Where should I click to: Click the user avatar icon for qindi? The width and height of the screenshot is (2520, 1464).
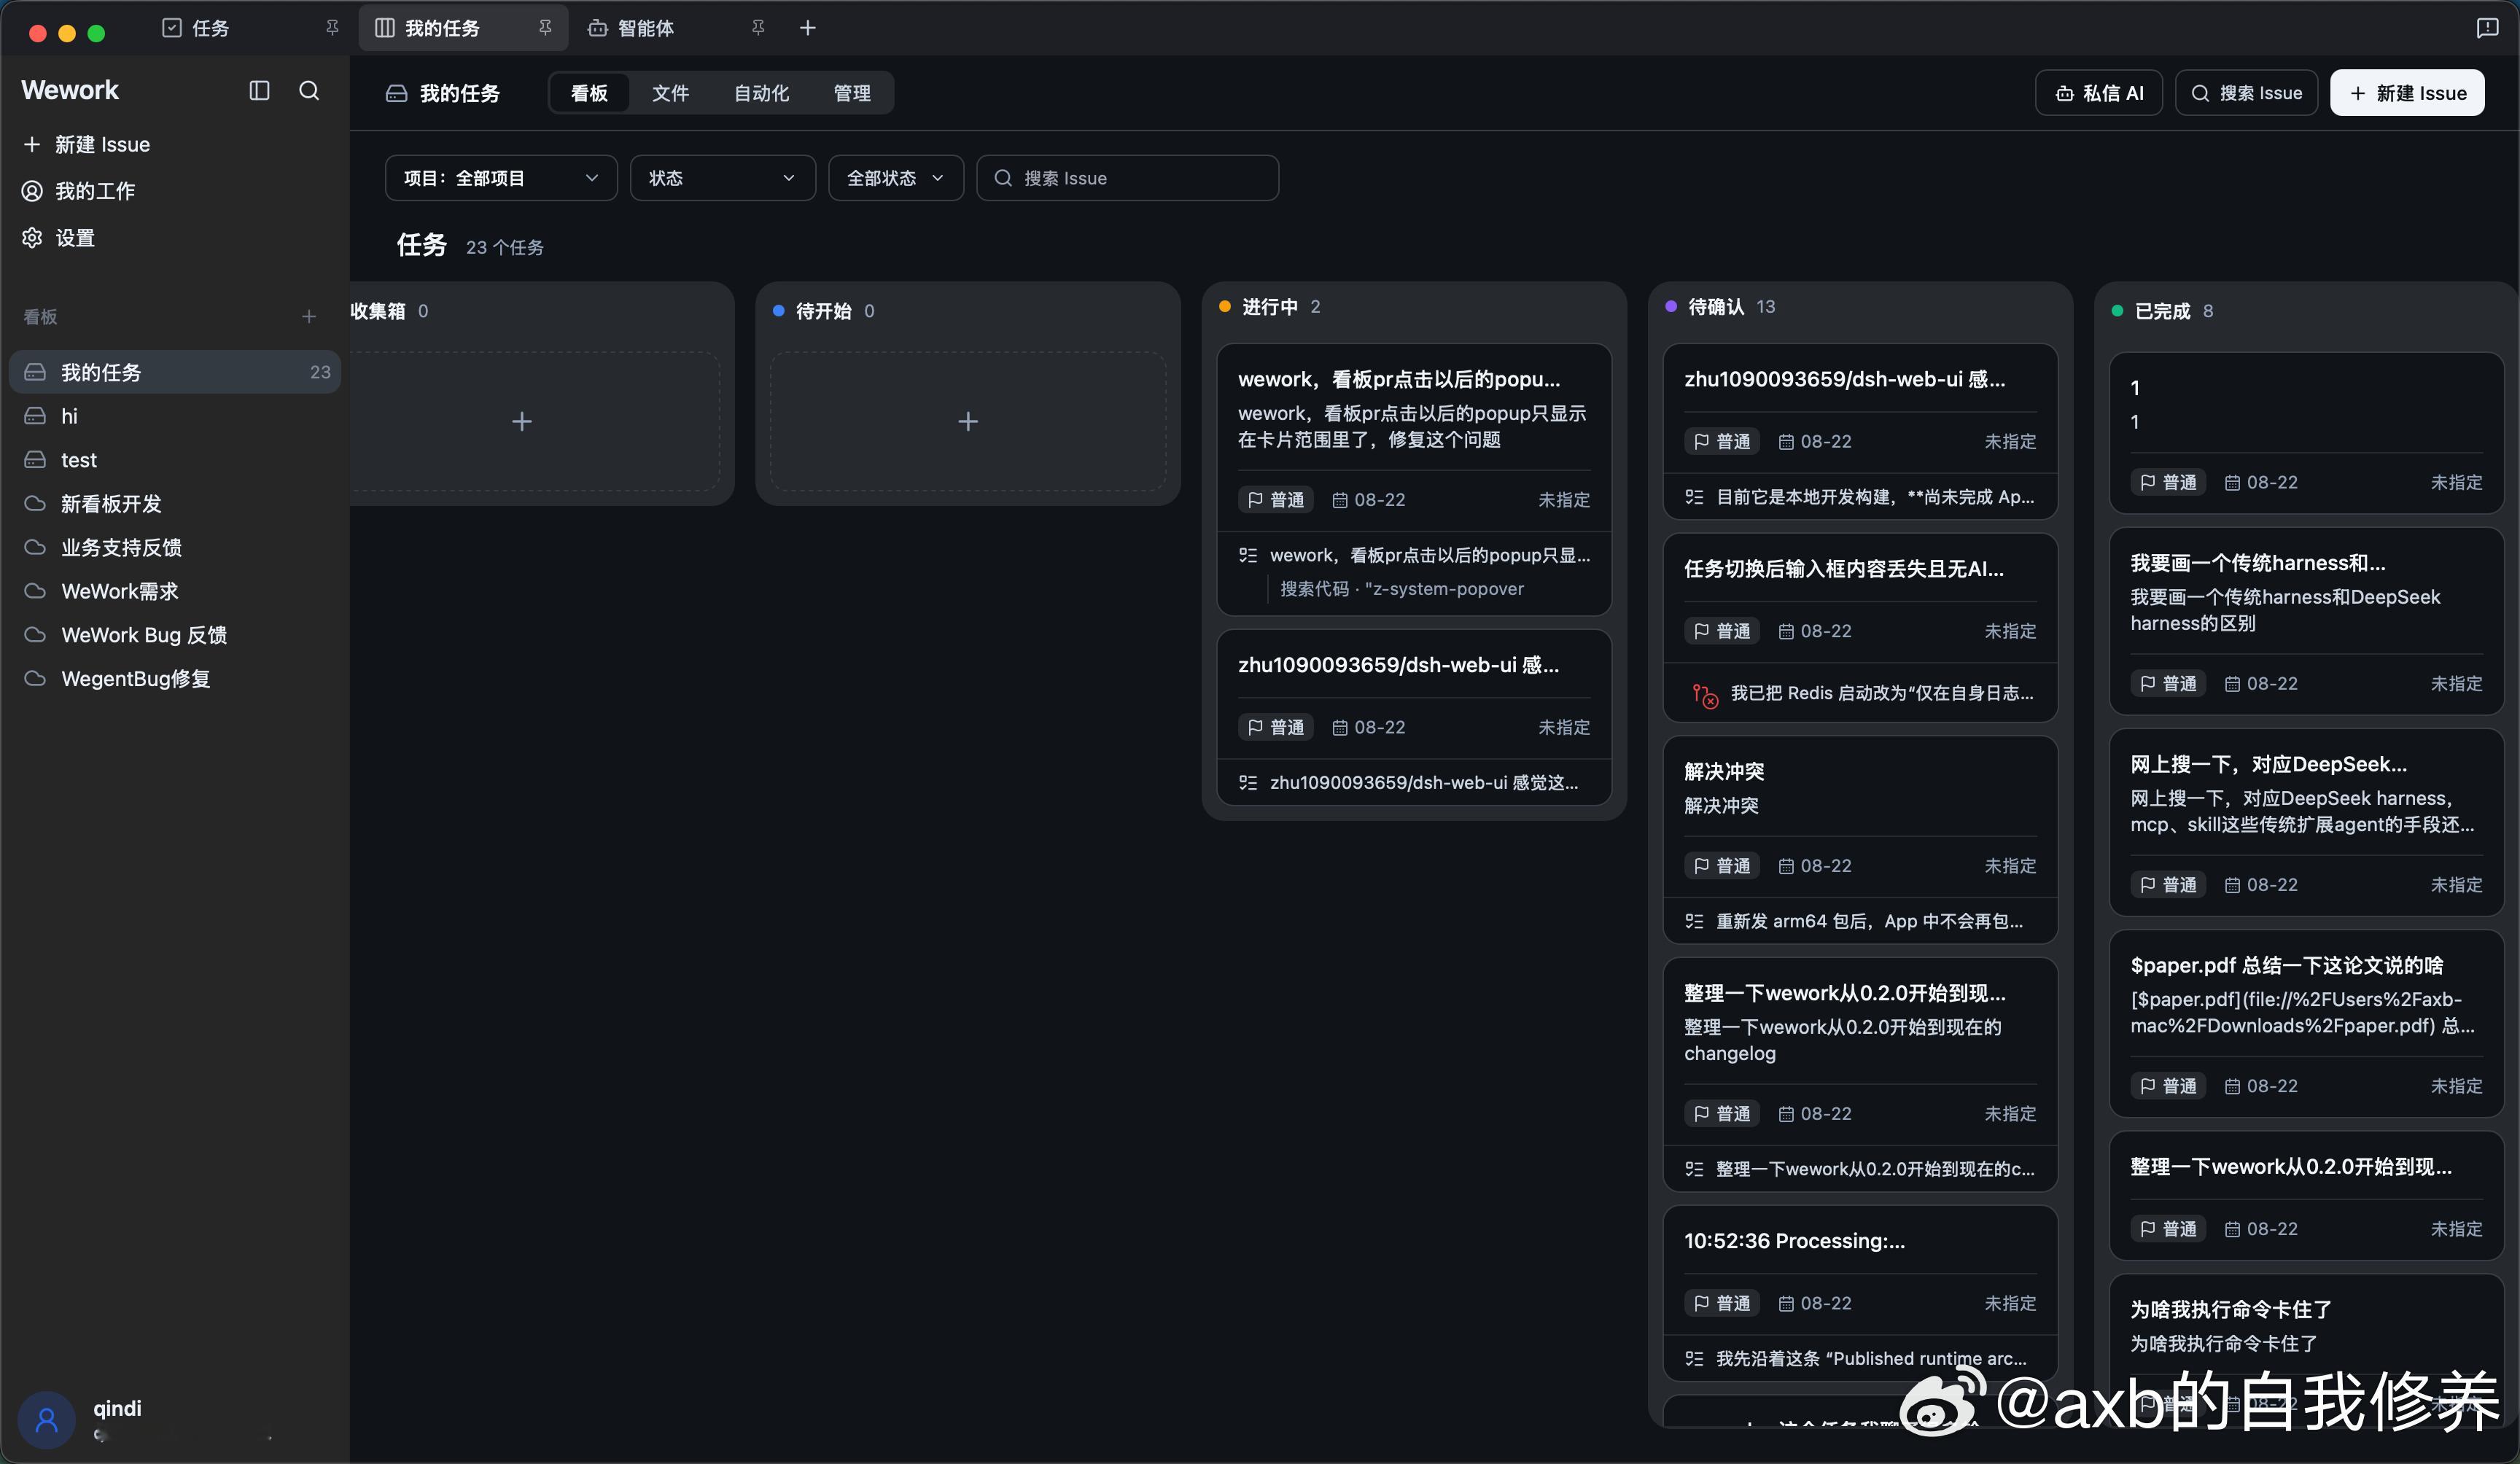[x=46, y=1420]
